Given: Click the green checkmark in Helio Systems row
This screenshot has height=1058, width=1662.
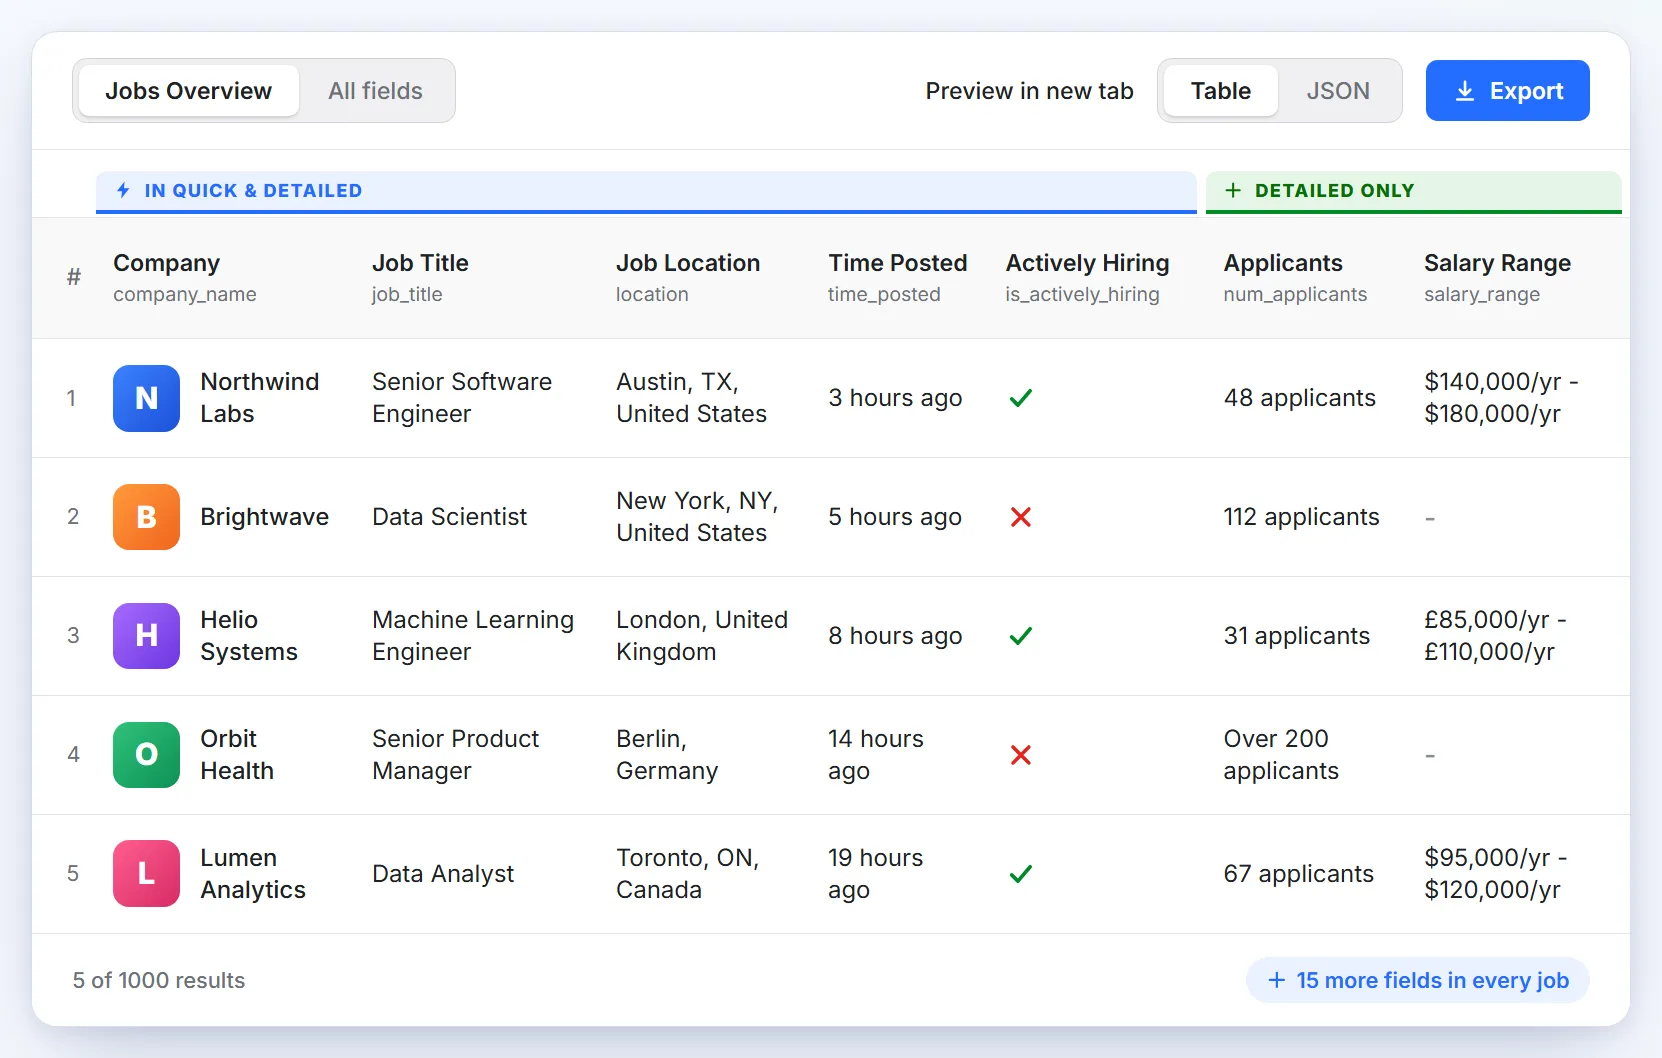Looking at the screenshot, I should [x=1020, y=636].
